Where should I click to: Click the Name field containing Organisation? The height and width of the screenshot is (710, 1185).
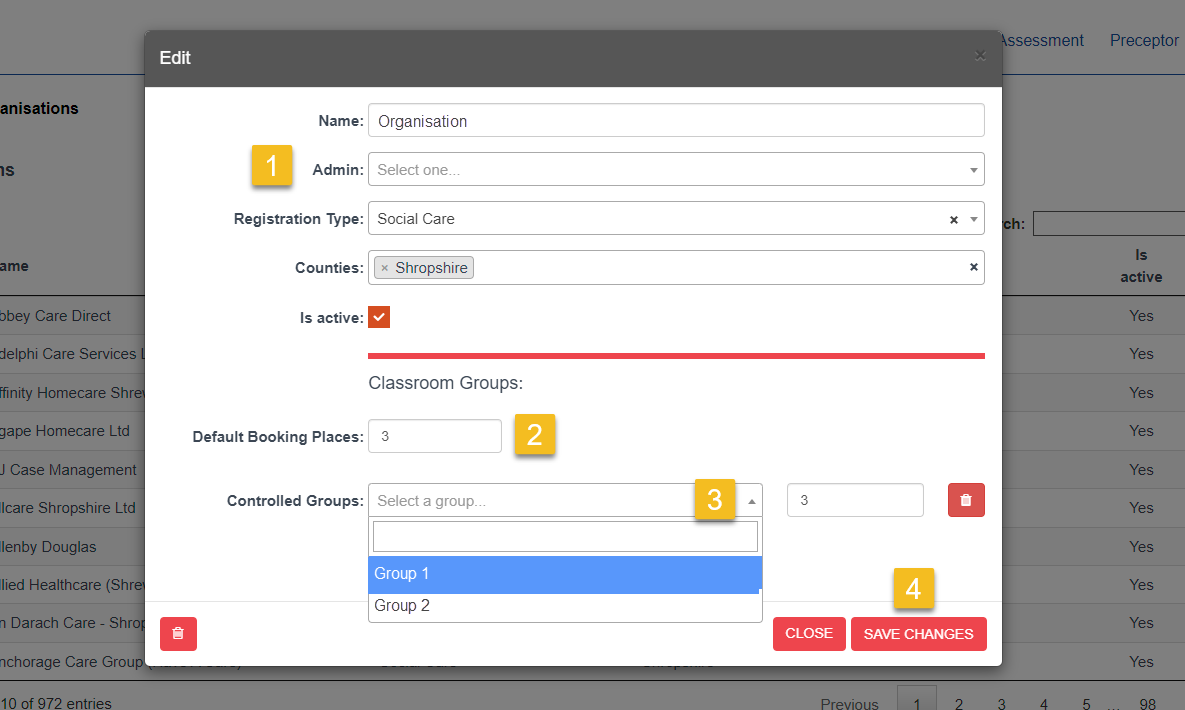pyautogui.click(x=676, y=120)
